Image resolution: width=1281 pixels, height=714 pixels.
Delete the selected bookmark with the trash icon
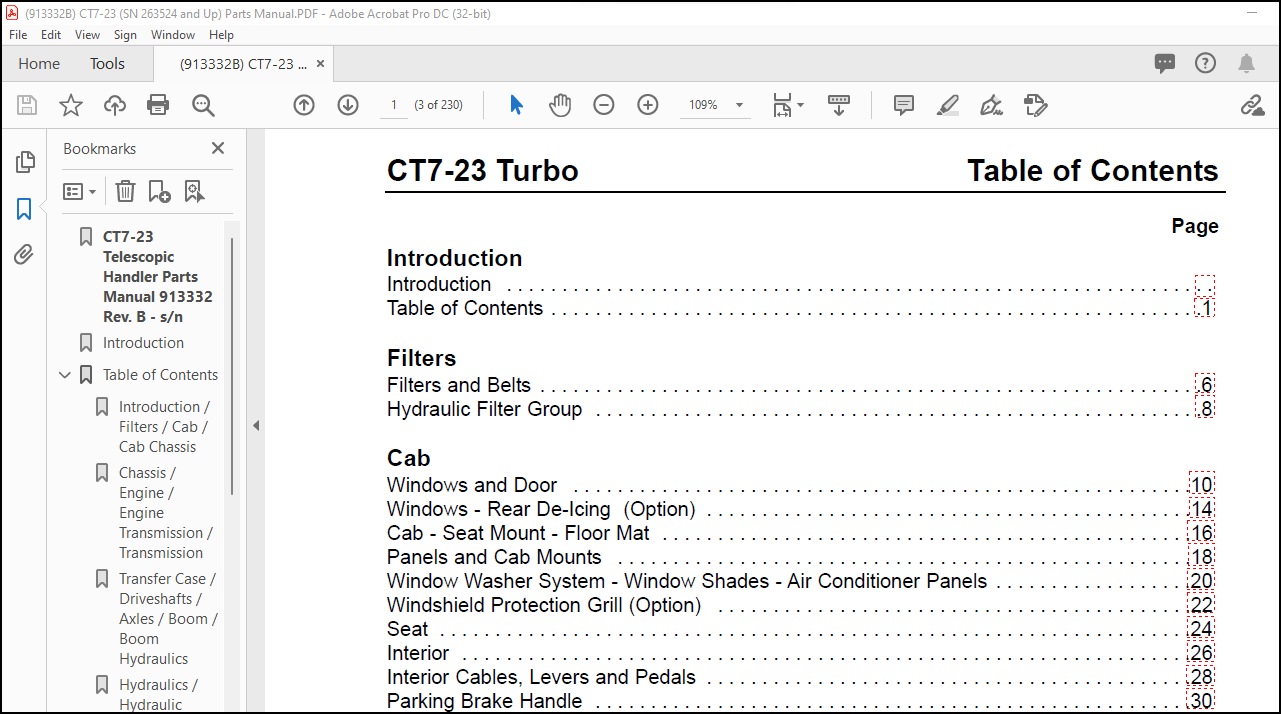click(x=125, y=191)
